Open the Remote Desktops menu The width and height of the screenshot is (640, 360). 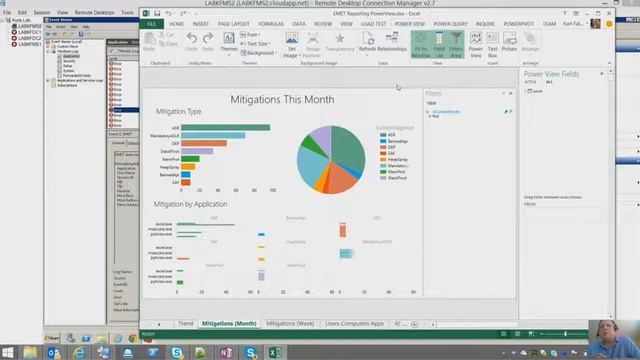pyautogui.click(x=94, y=13)
